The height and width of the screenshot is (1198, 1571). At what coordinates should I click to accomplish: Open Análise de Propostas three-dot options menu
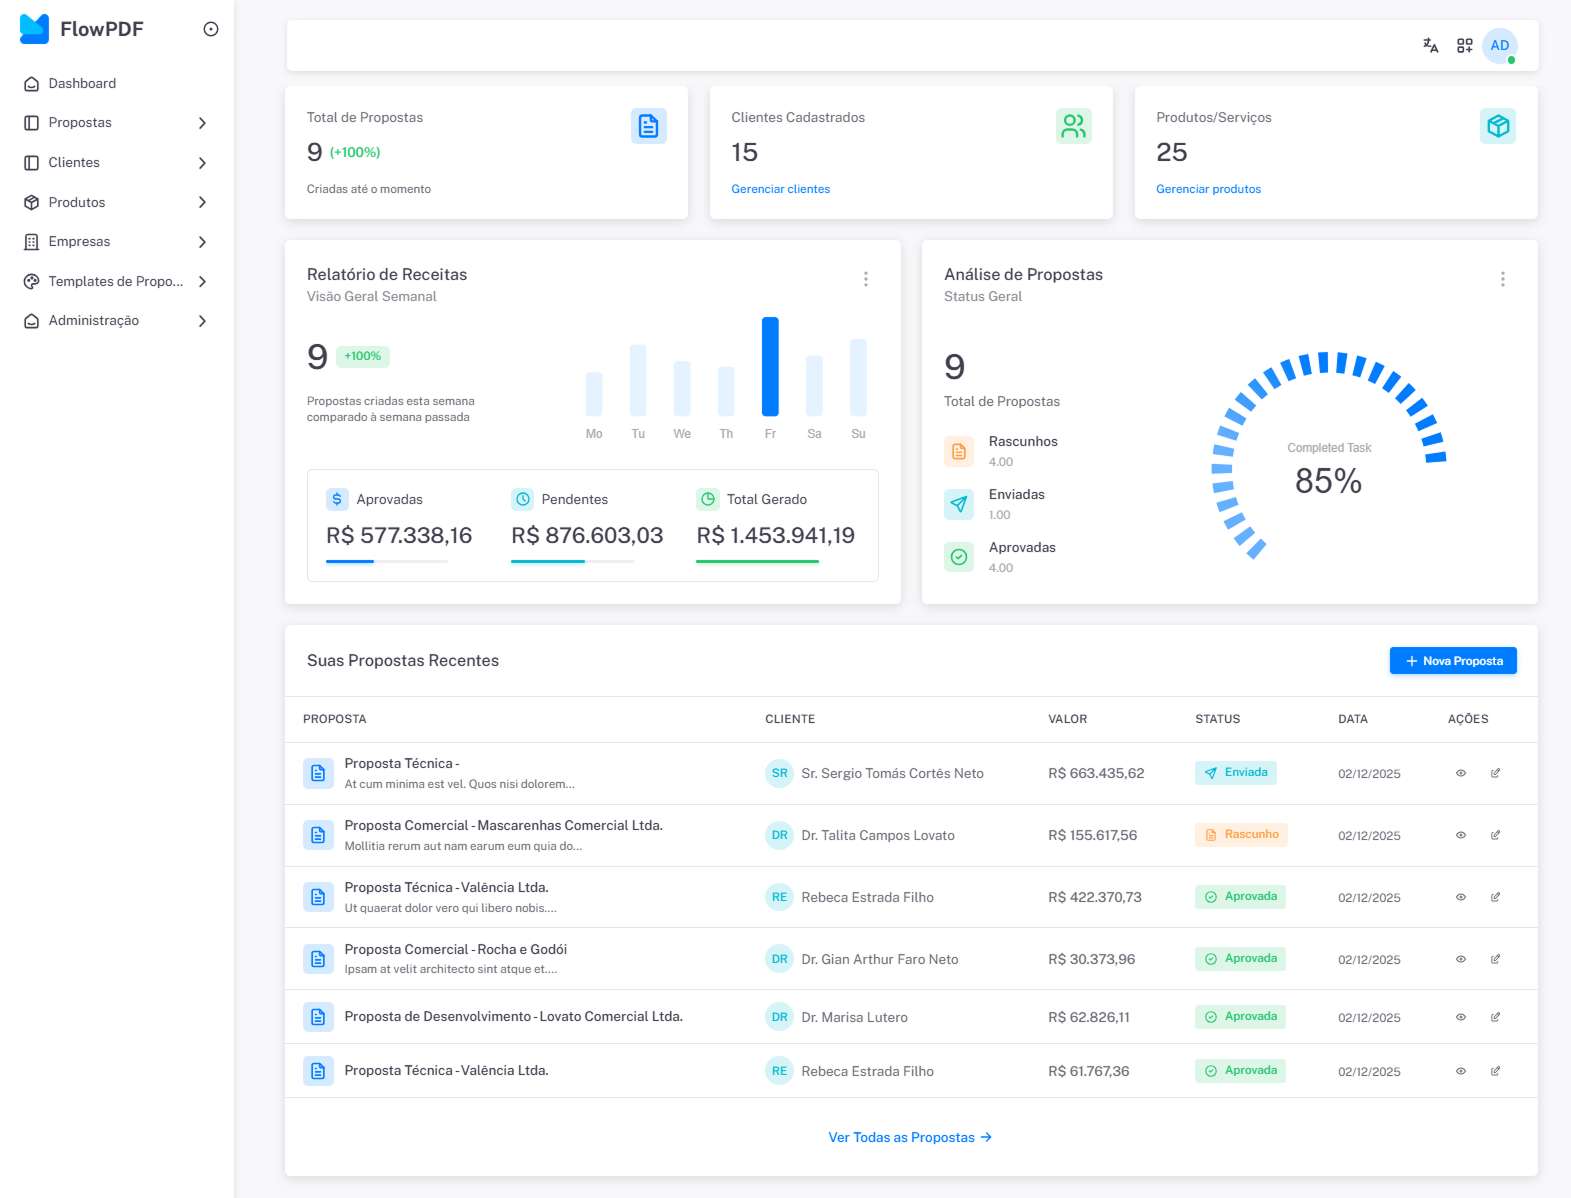(1502, 279)
